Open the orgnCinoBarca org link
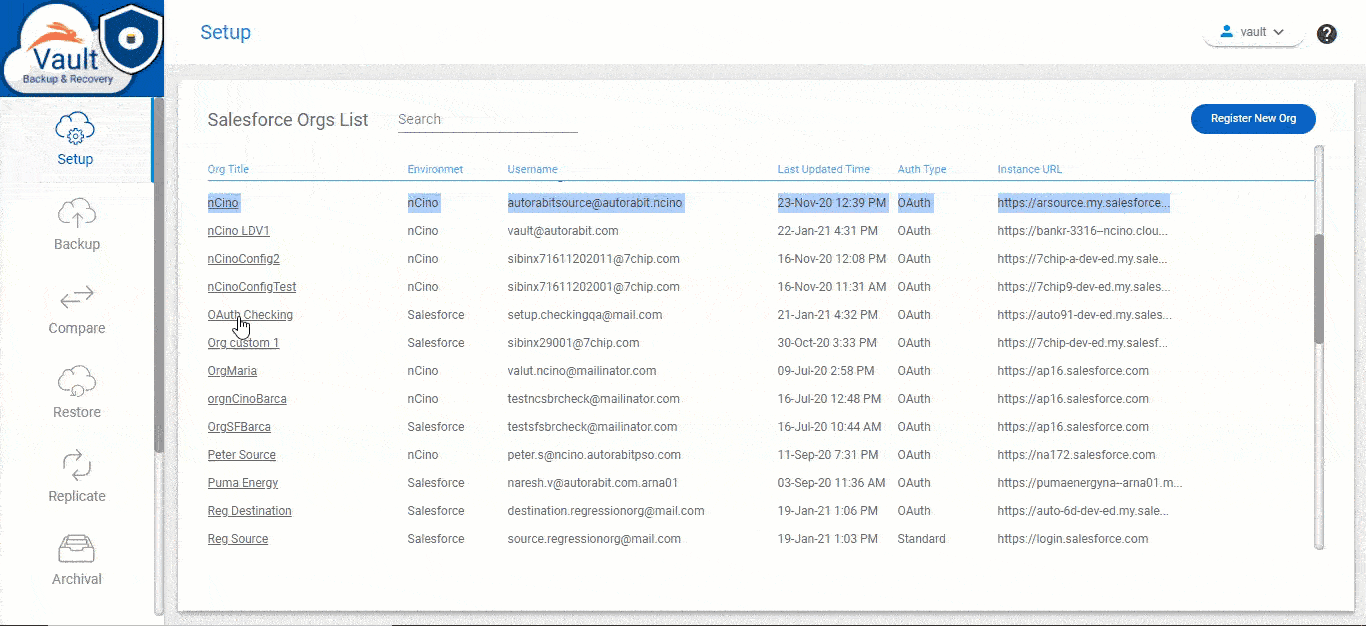 (x=247, y=399)
